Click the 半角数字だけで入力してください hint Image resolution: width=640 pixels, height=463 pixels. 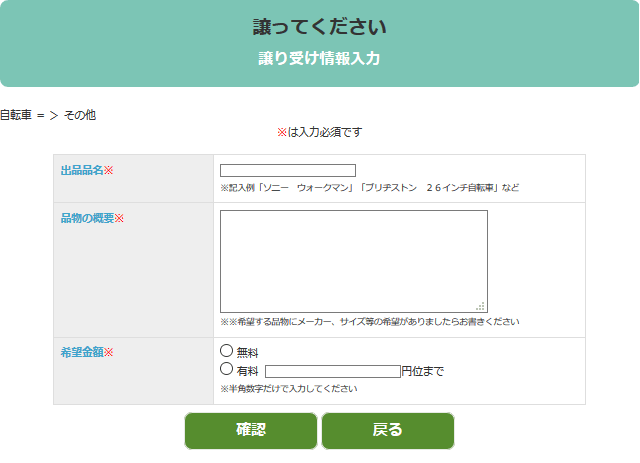pos(289,388)
